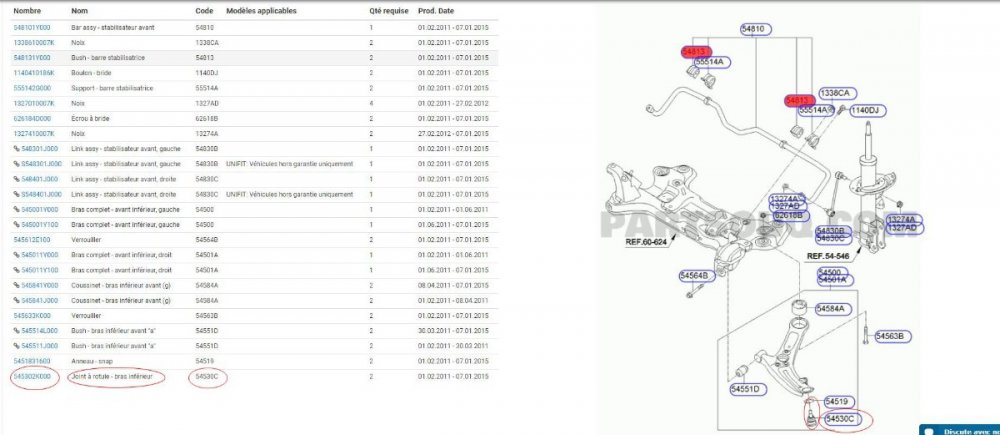The width and height of the screenshot is (1000, 435).
Task: Click link icon beside part 545841Y000
Action: click(17, 285)
